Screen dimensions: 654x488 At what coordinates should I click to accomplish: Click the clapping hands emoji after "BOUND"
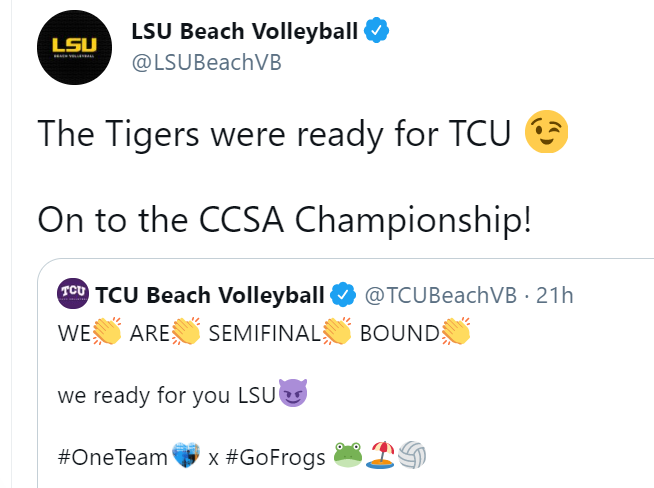(x=456, y=333)
